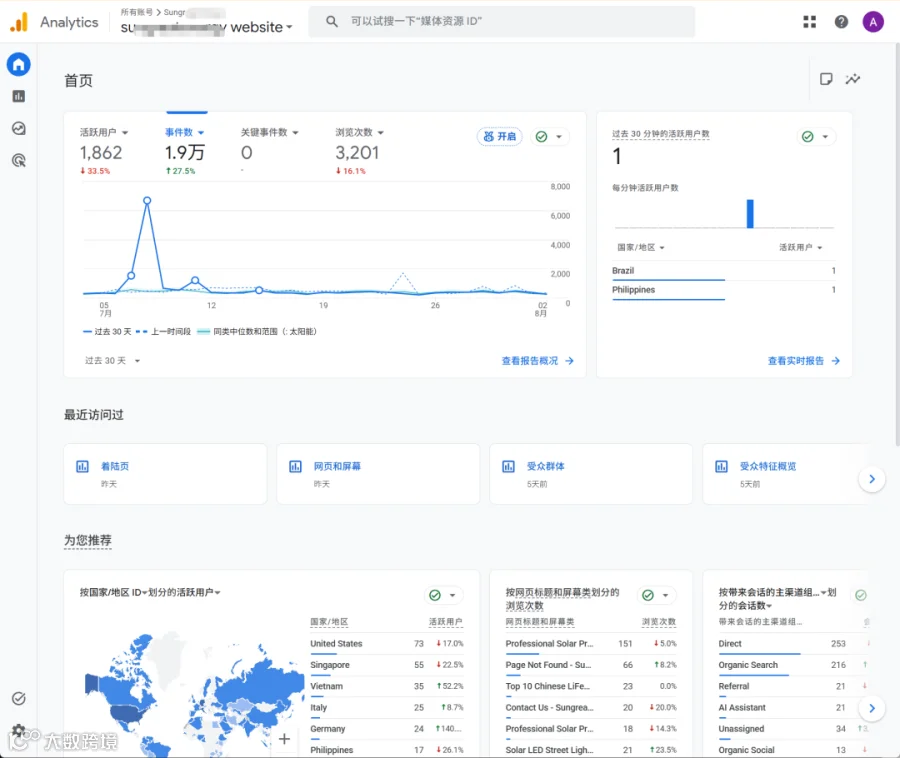Go to Home in left sidebar
The width and height of the screenshot is (900, 758).
pos(18,64)
